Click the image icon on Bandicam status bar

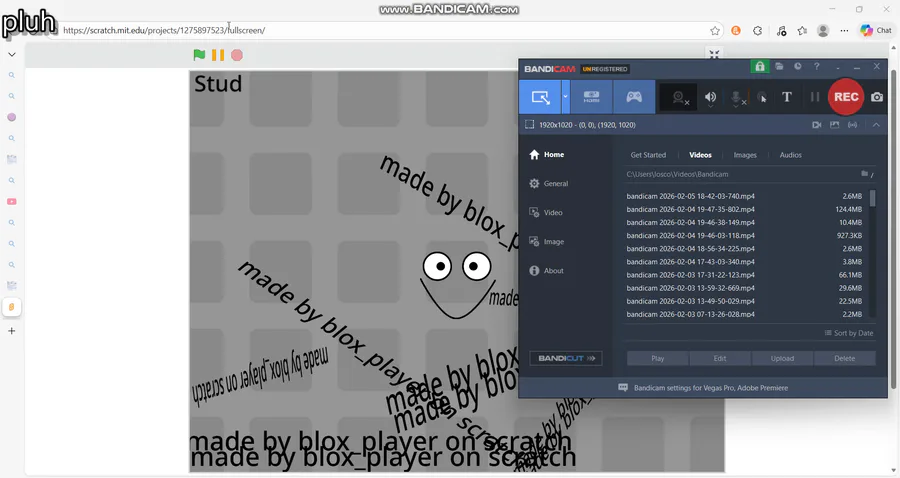835,125
